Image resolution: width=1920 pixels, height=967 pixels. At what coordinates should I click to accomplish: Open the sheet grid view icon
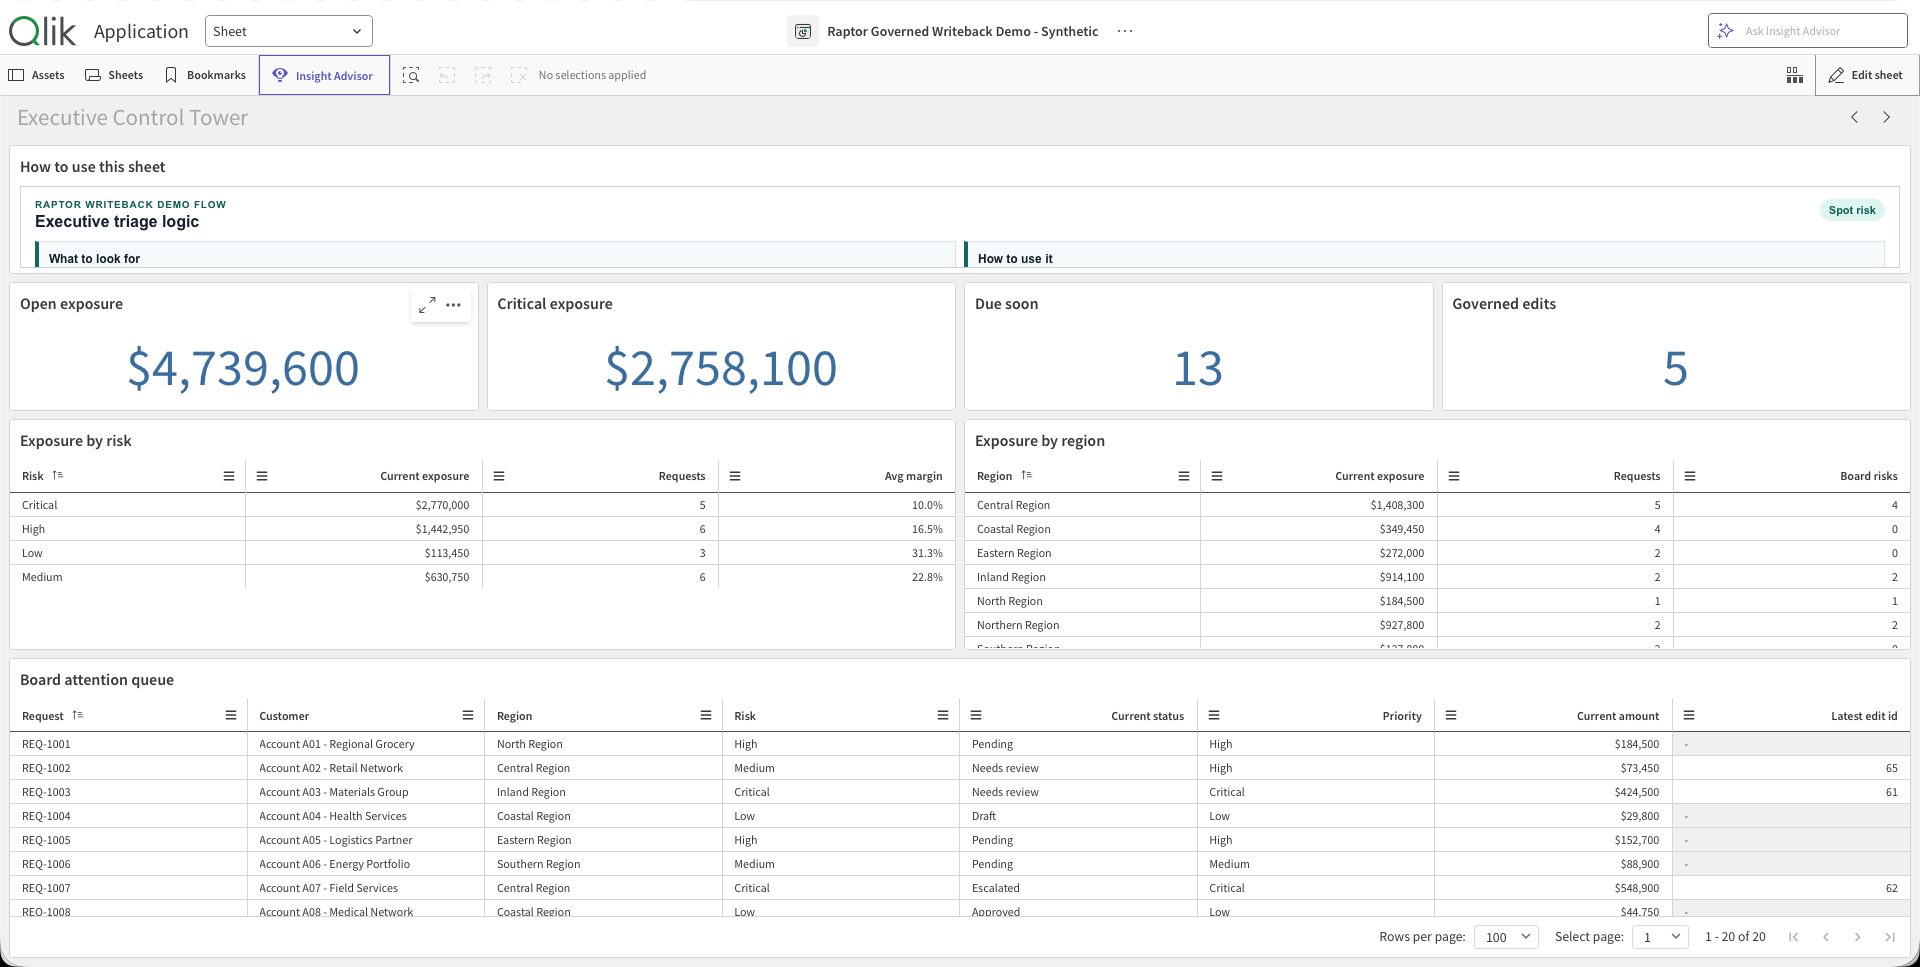point(1795,75)
